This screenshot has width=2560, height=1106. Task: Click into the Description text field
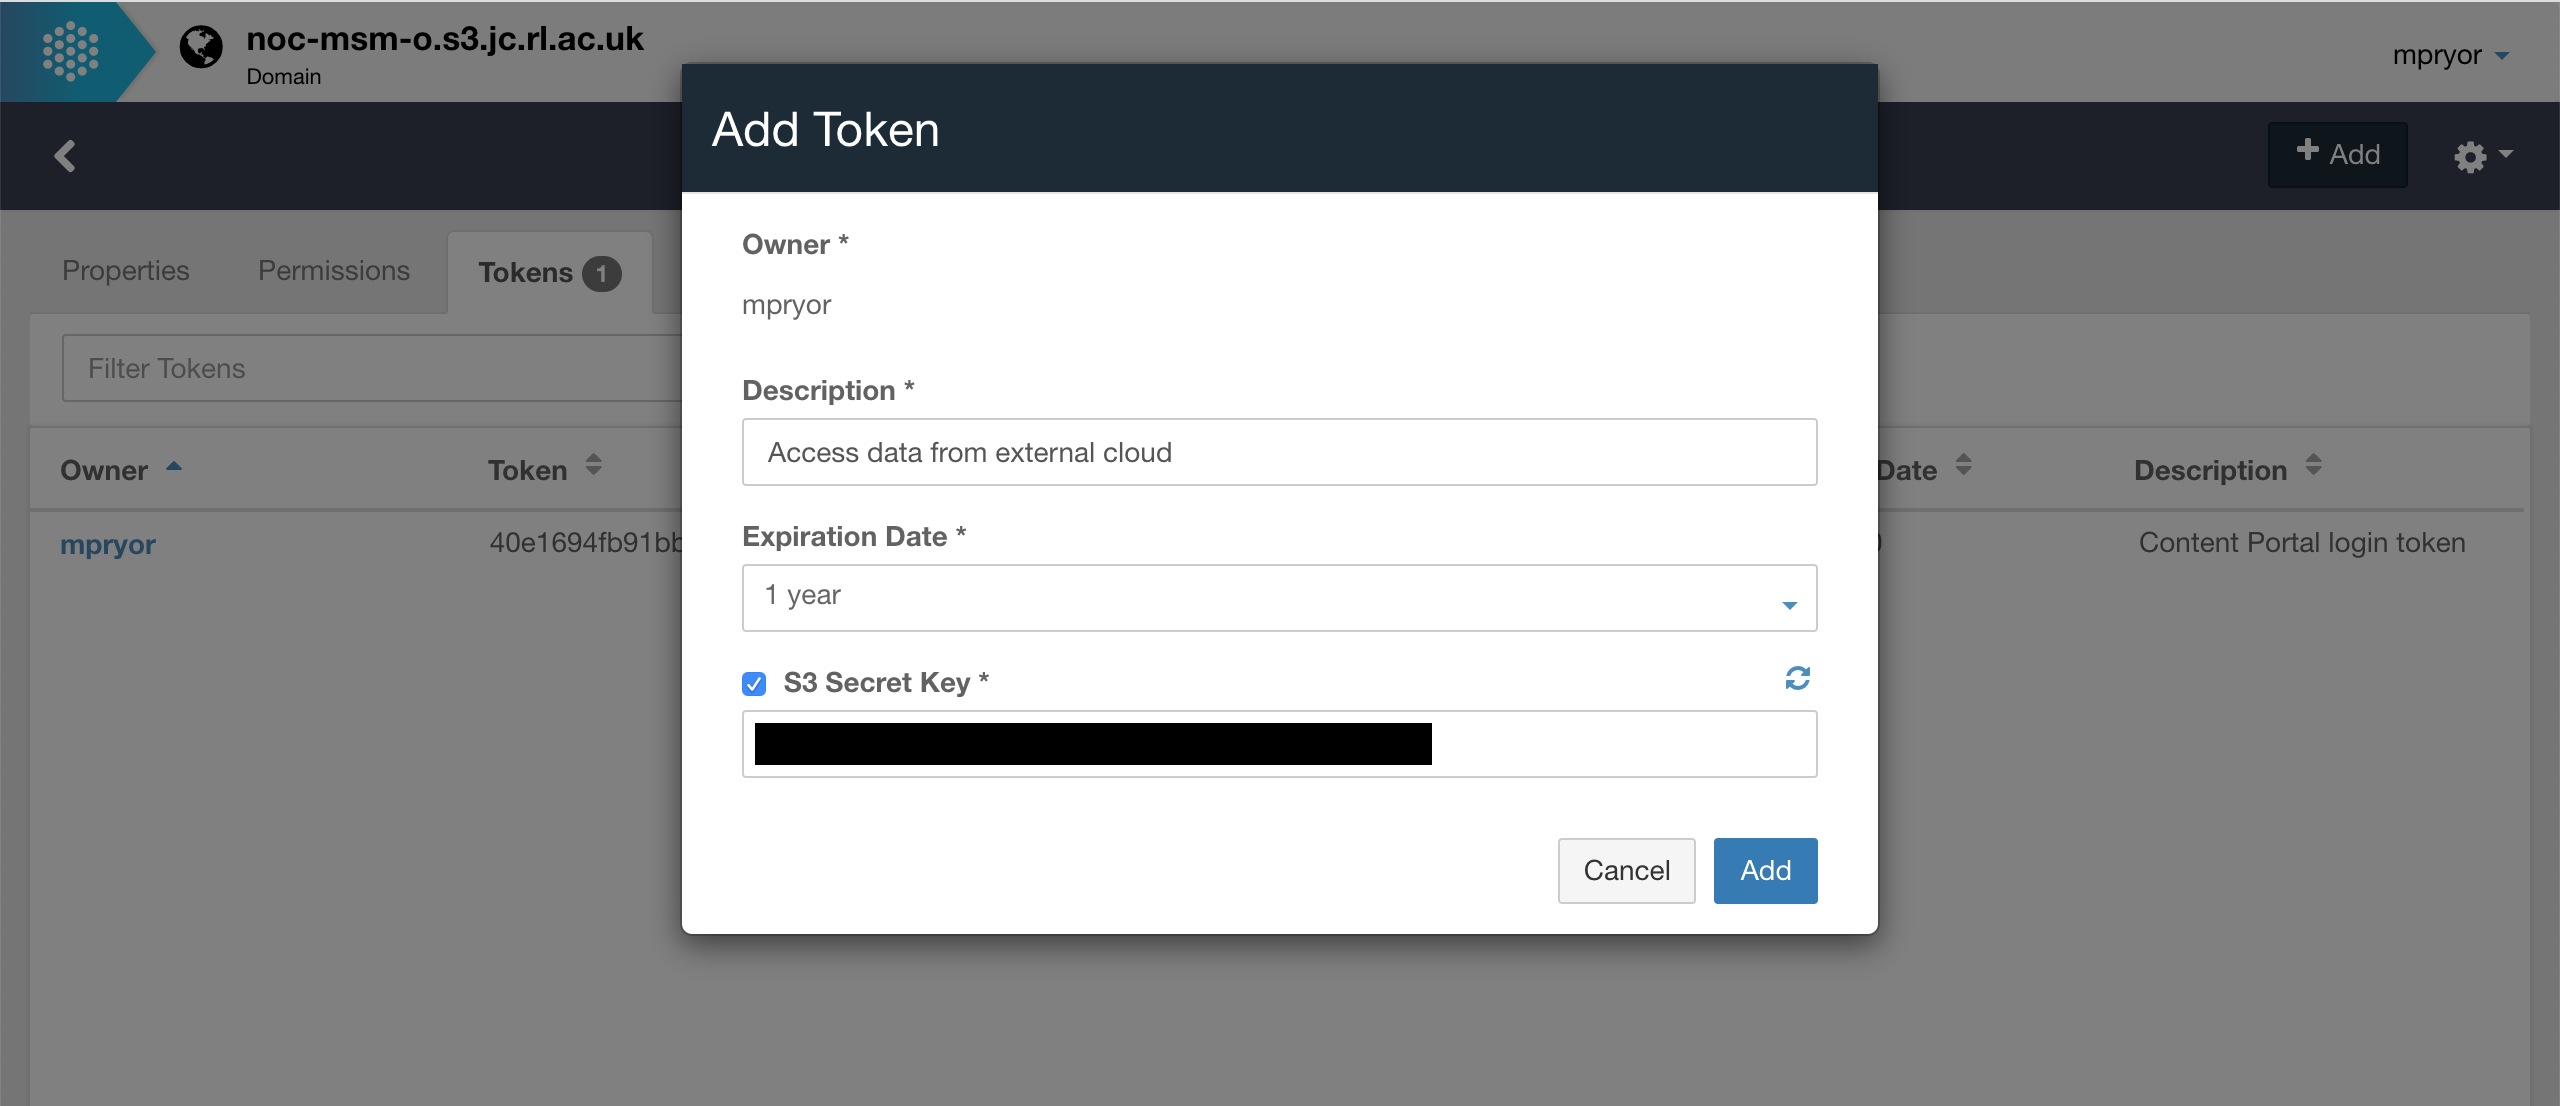tap(1279, 452)
